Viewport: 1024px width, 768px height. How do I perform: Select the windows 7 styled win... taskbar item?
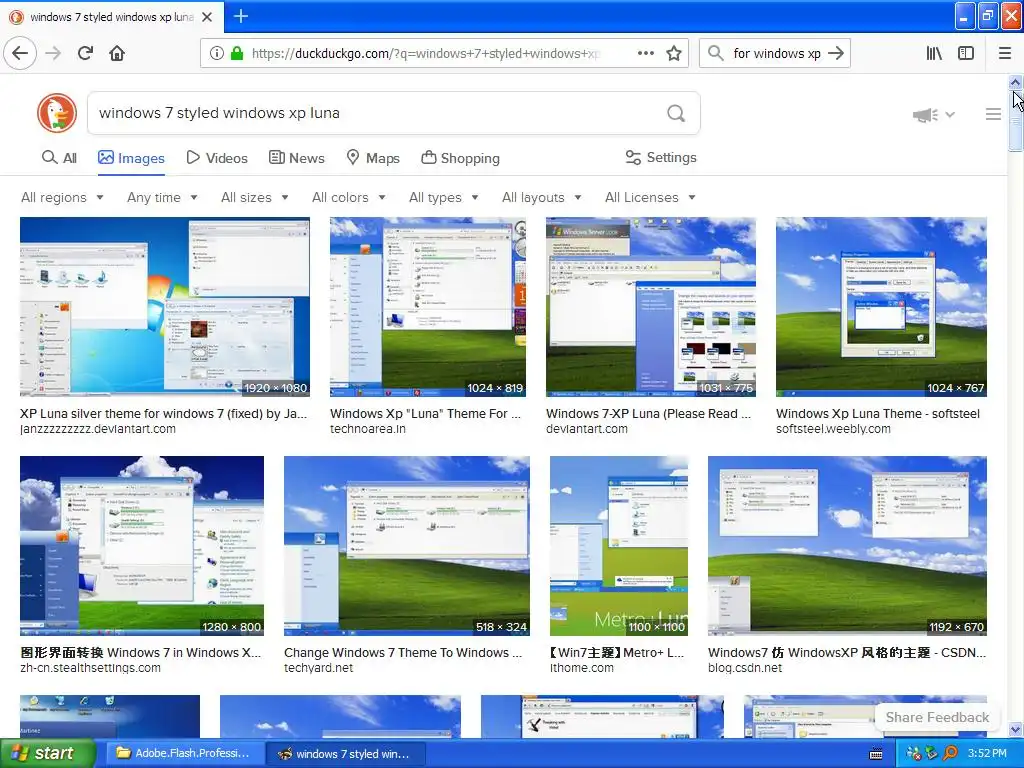click(346, 754)
